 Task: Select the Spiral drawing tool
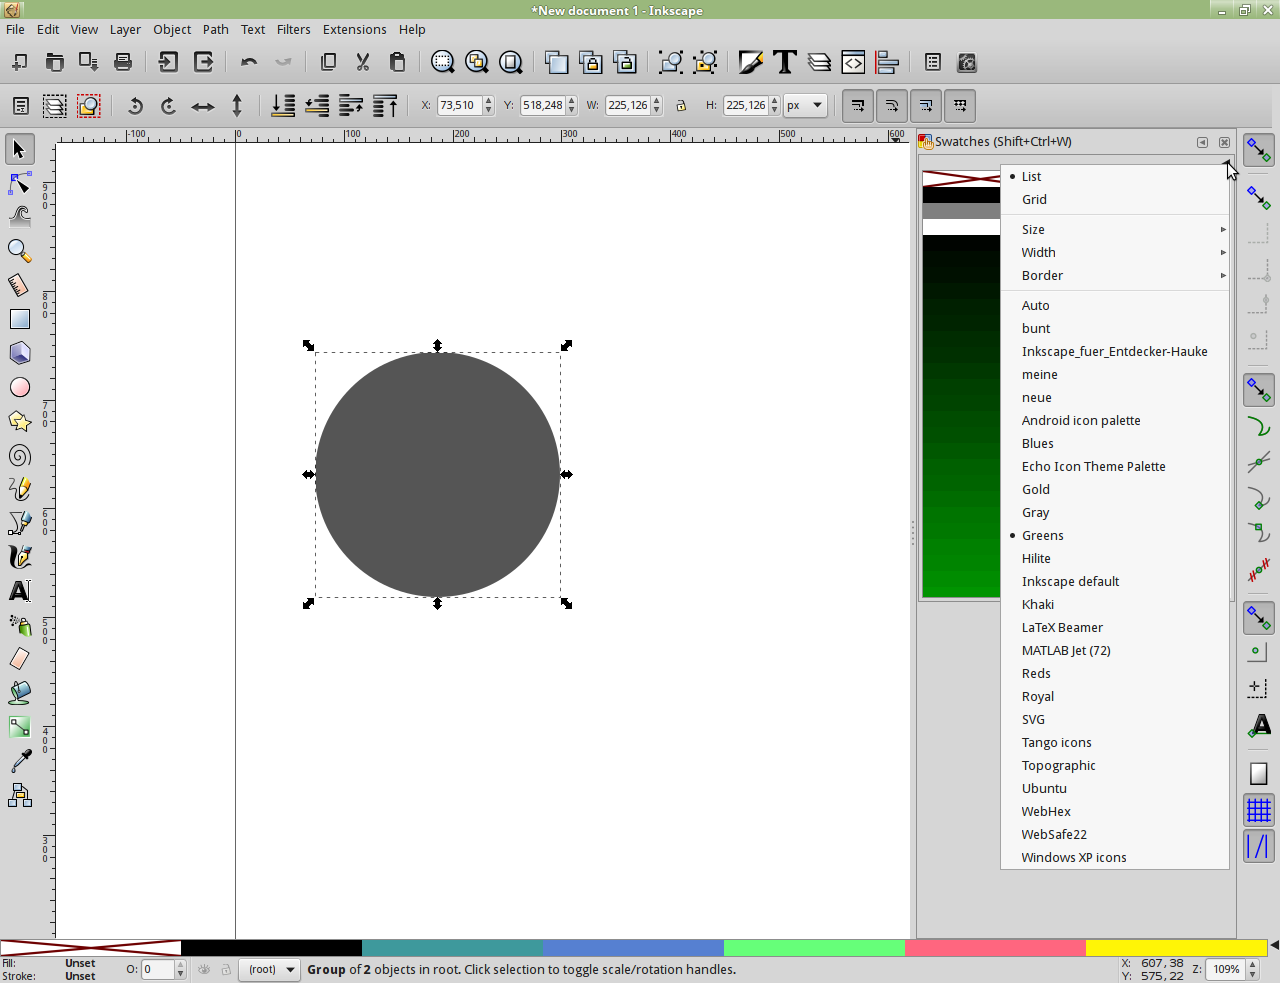point(19,456)
